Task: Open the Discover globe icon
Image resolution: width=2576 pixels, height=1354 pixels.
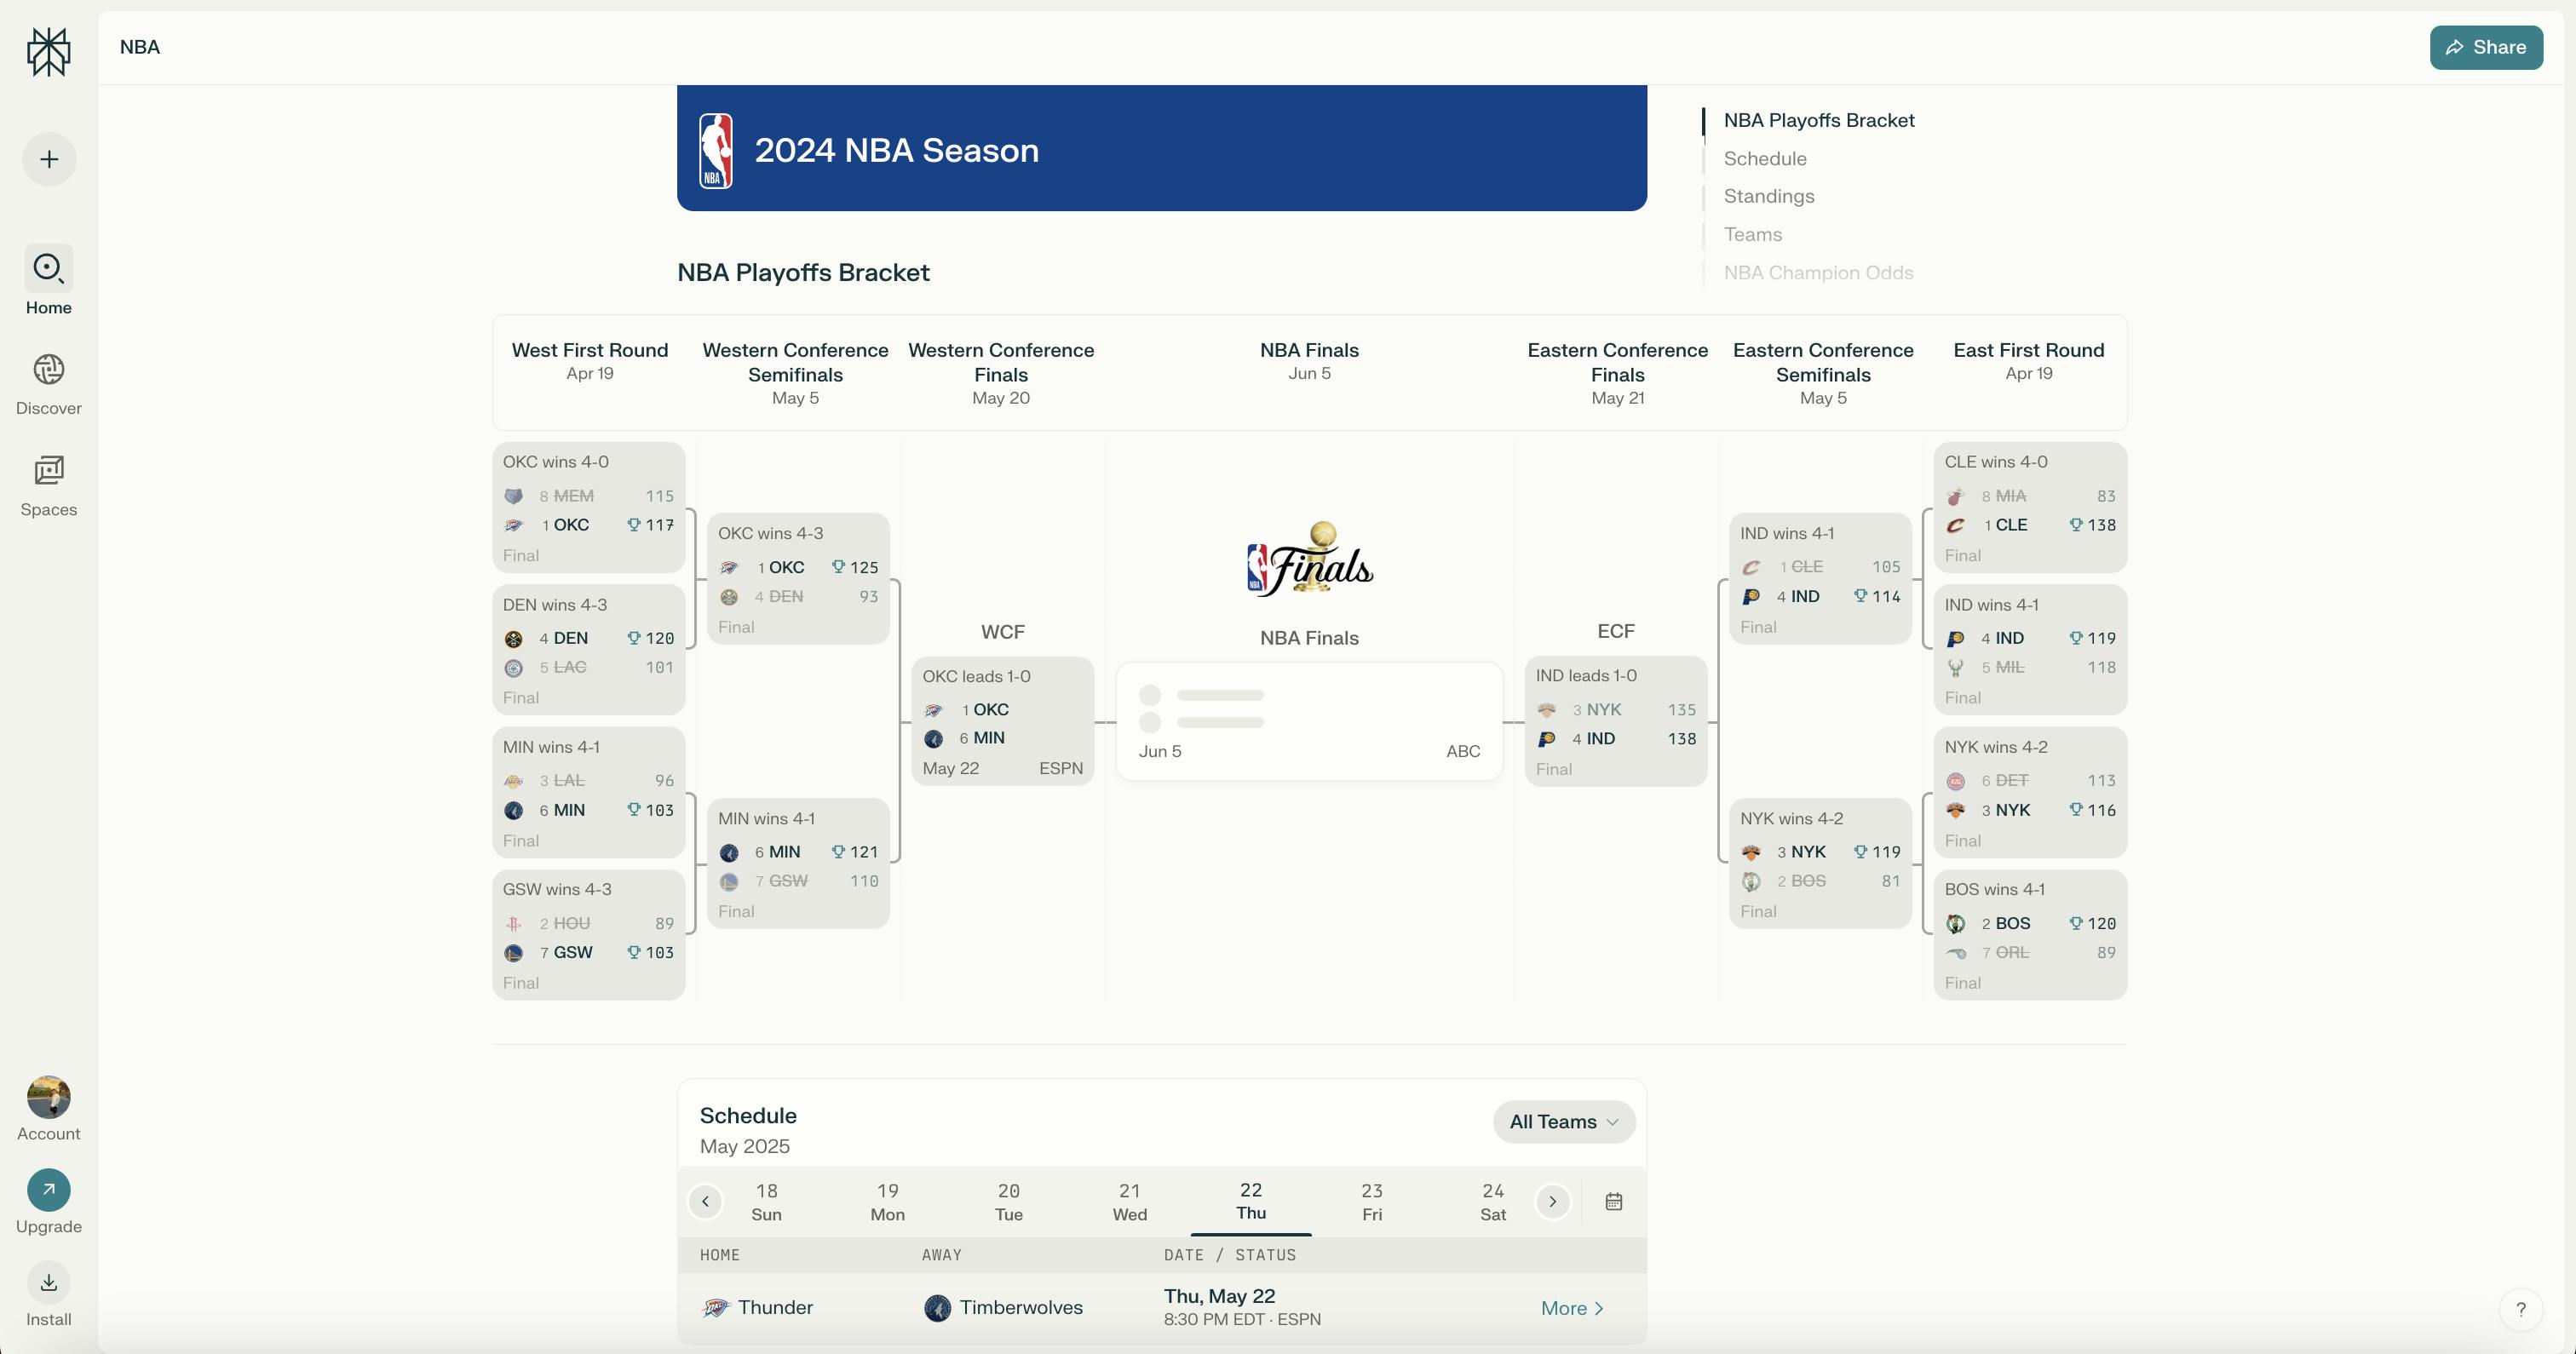Action: click(x=48, y=370)
